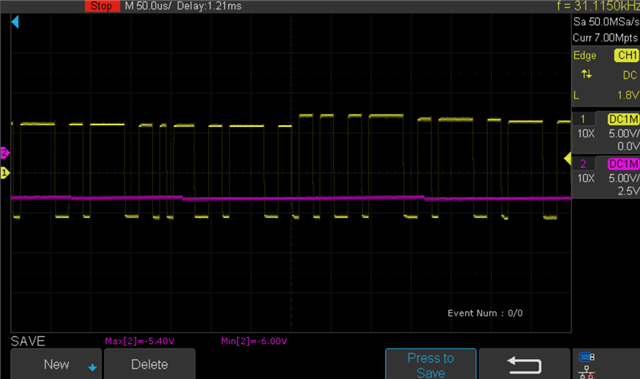Select the yellow channel 1 ground marker
This screenshot has height=379, width=640.
[x=5, y=173]
